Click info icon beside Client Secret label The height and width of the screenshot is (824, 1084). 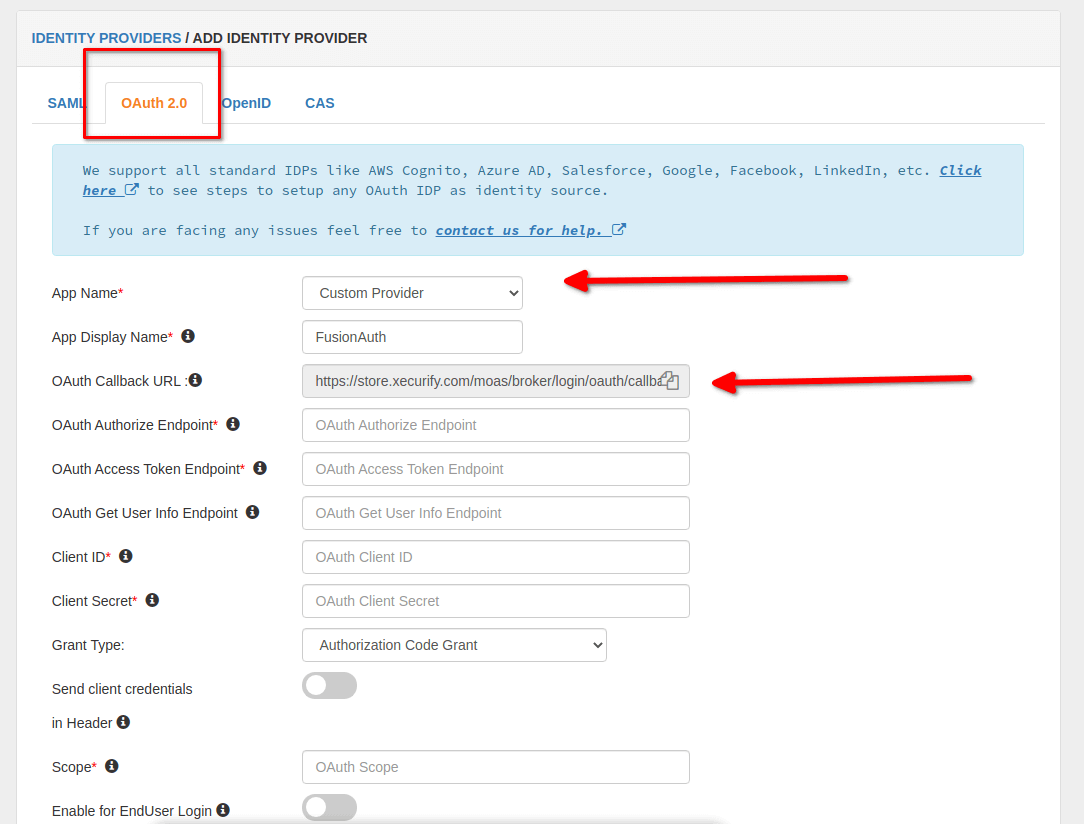click(x=152, y=600)
